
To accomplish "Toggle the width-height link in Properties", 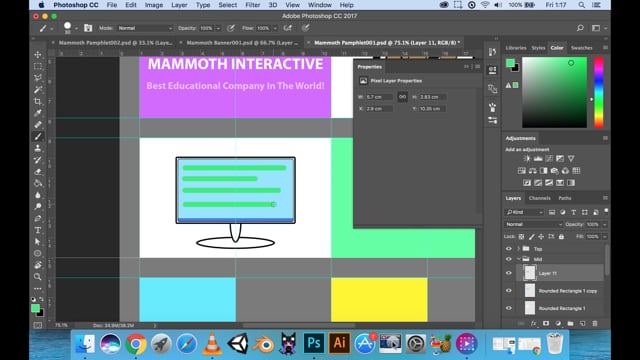I will pos(402,97).
